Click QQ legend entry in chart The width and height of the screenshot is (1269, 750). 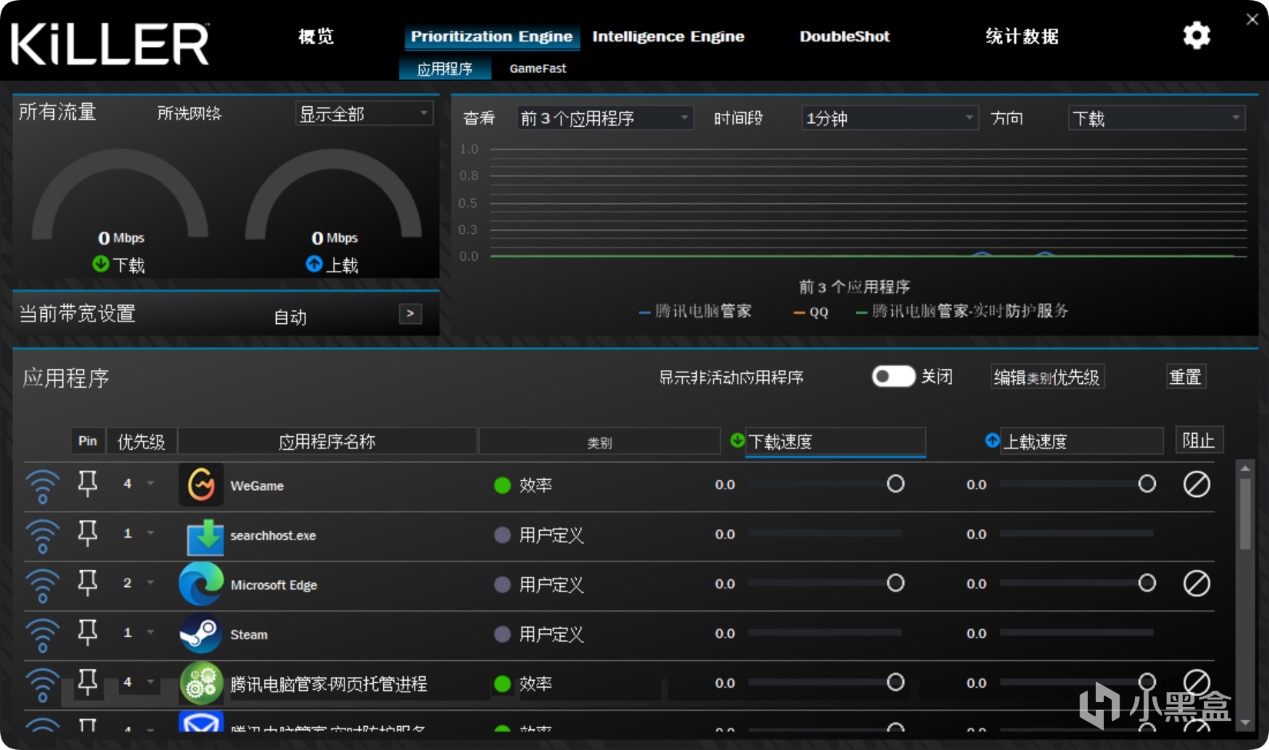(811, 312)
